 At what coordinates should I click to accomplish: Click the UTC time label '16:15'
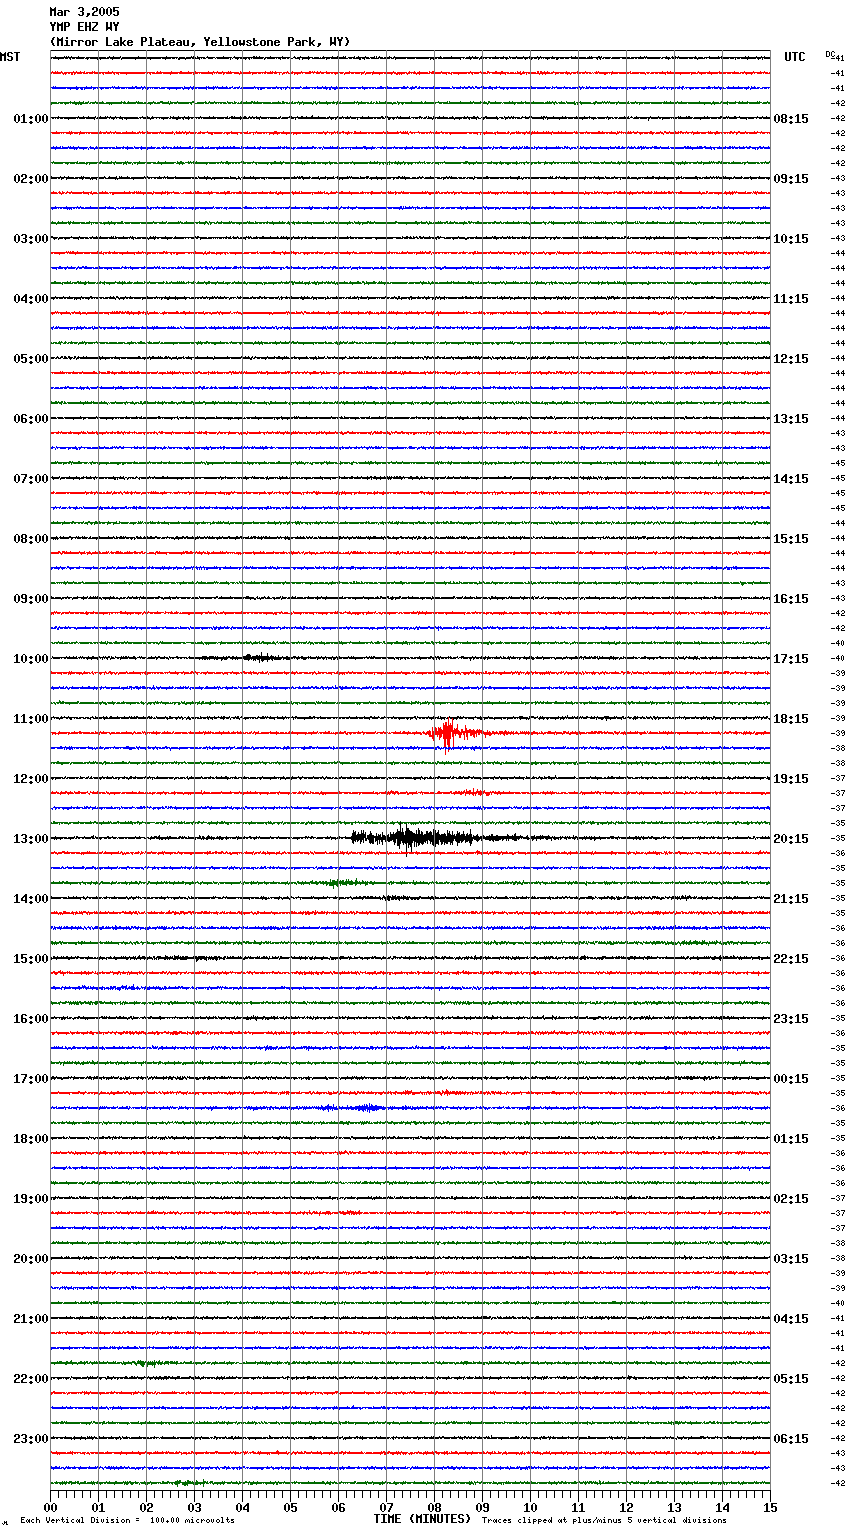[x=791, y=599]
